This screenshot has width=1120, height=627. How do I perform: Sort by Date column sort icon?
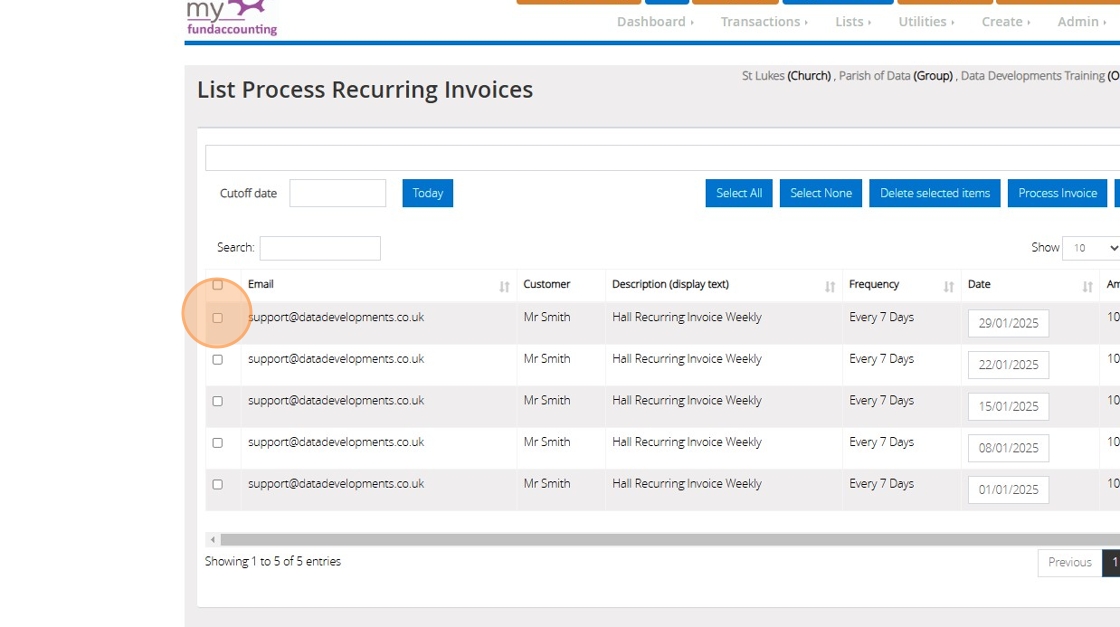[1087, 286]
